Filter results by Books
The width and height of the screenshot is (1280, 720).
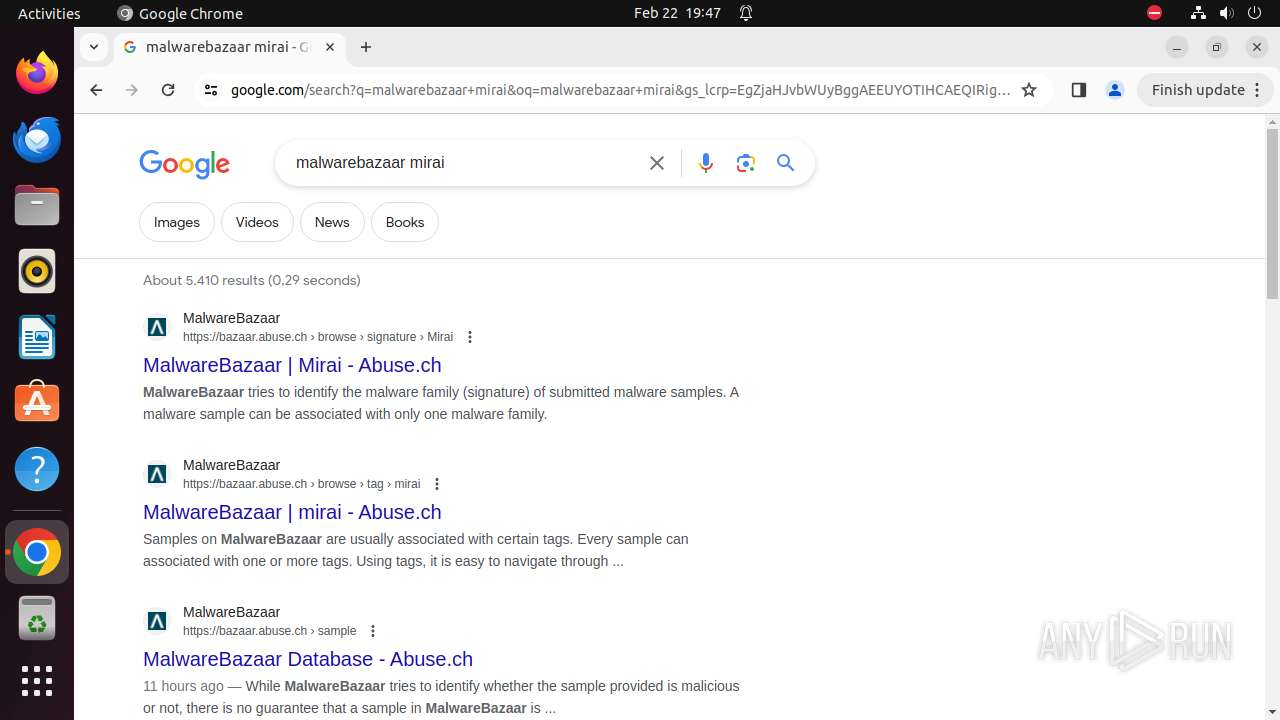coord(405,222)
